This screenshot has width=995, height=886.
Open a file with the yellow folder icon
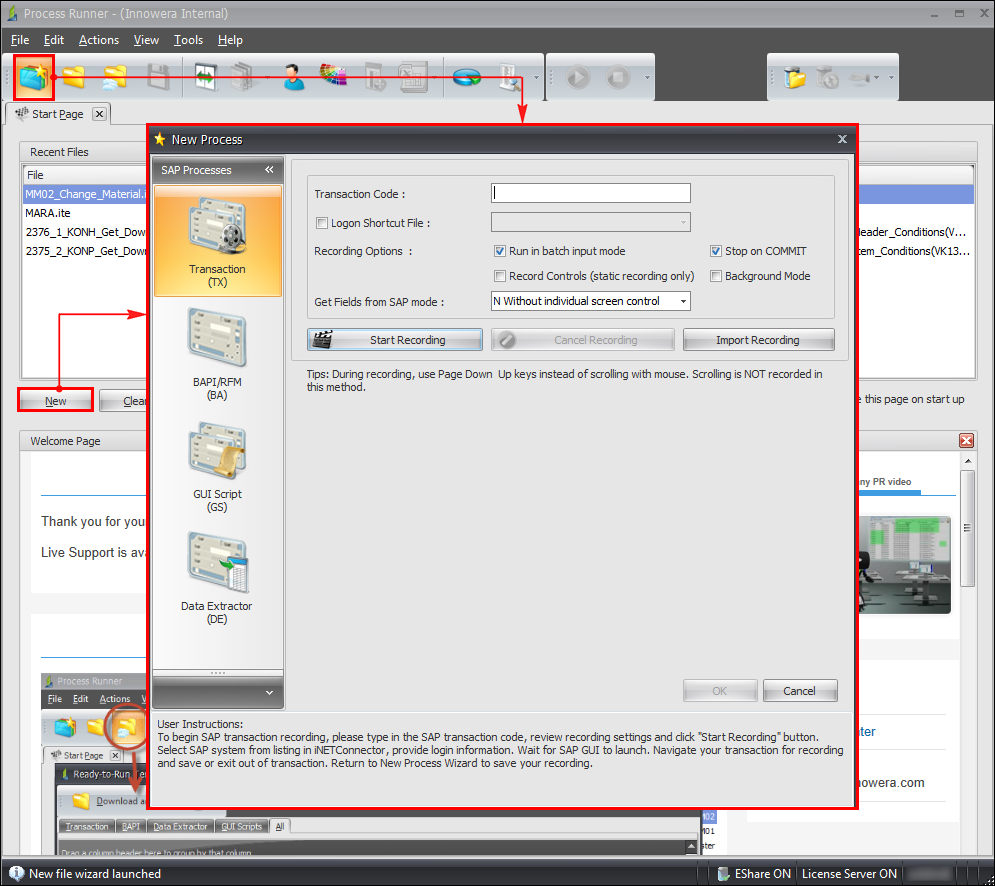tap(74, 77)
